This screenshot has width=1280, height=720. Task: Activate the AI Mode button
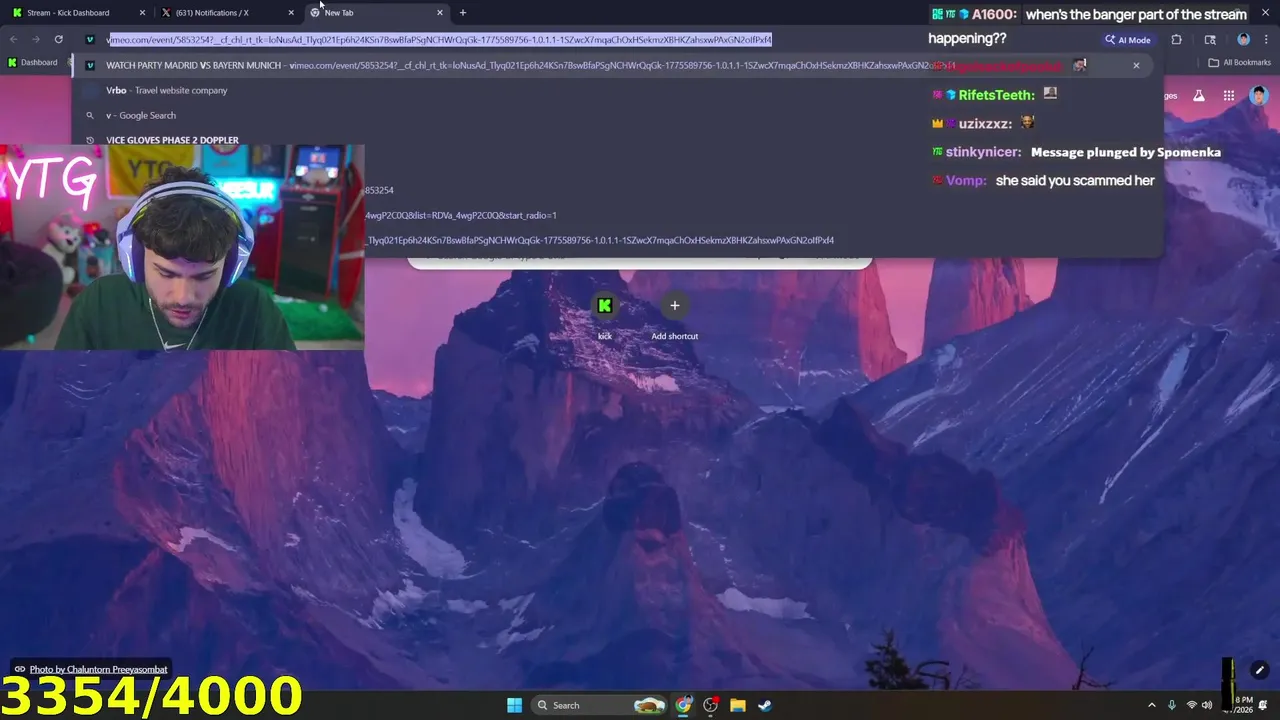pyautogui.click(x=1128, y=40)
